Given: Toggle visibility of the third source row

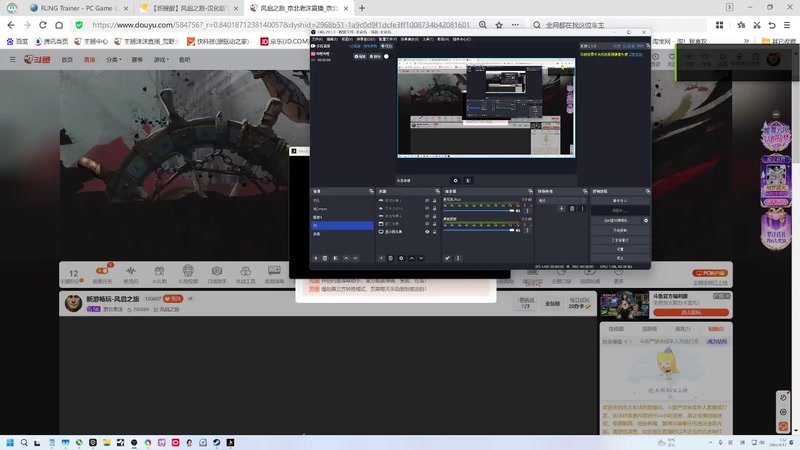Looking at the screenshot, I should 427,216.
